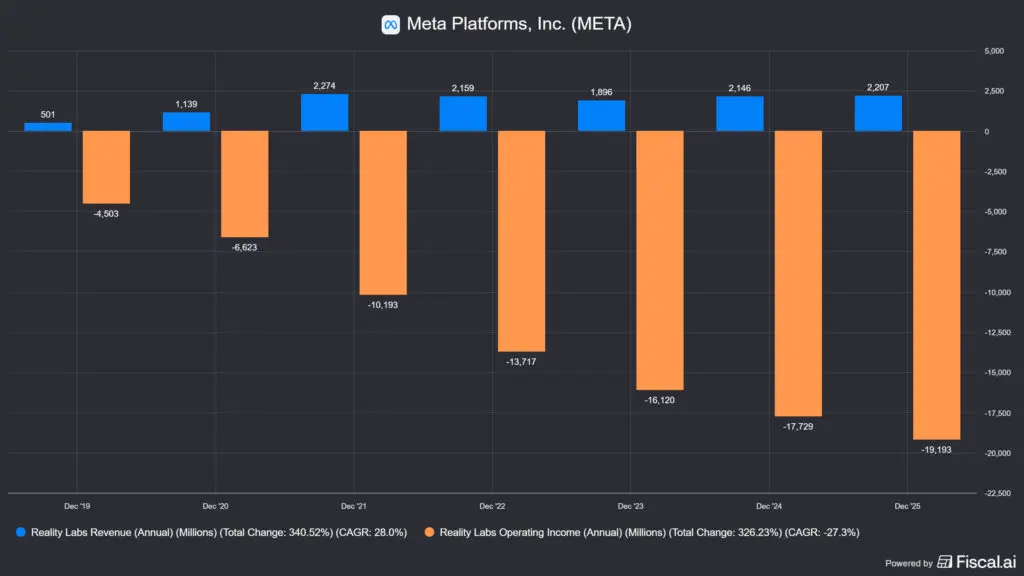The image size is (1024, 576).
Task: Select the orange -16,120 bar for Dec '23
Action: click(x=659, y=260)
